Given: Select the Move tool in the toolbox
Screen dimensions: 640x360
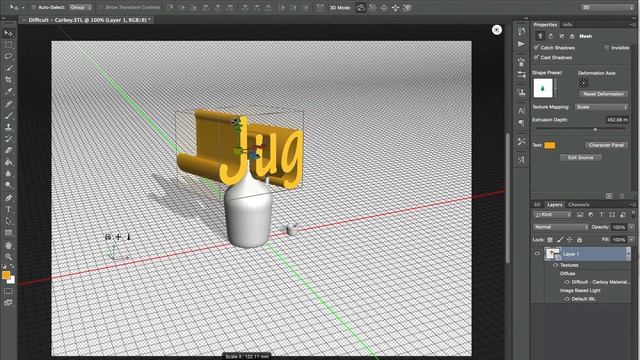Looking at the screenshot, I should (x=9, y=33).
